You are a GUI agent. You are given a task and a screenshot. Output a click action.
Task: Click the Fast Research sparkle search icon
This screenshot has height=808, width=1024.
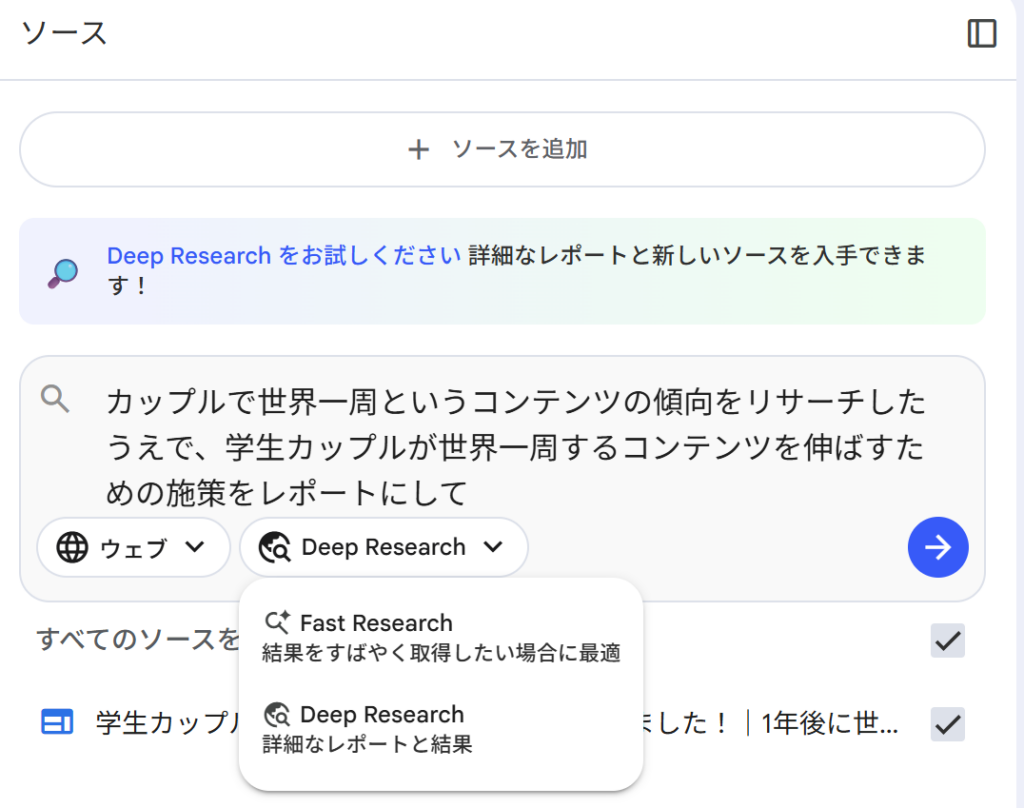point(276,623)
